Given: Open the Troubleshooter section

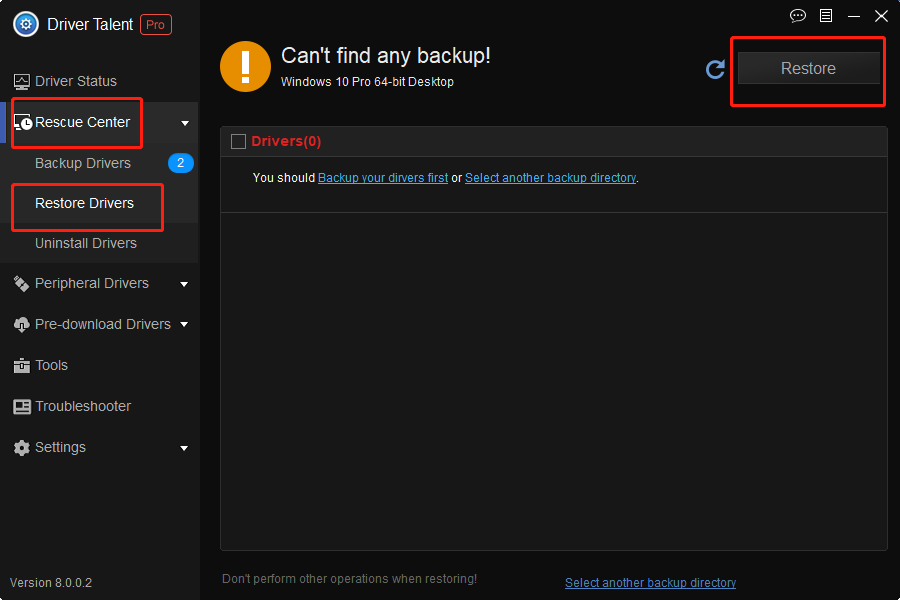Looking at the screenshot, I should [x=100, y=407].
